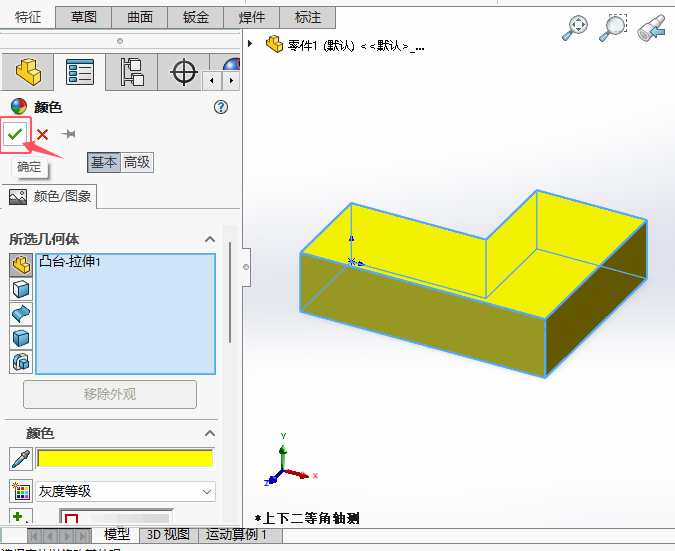Switch to 基本 mode
The width and height of the screenshot is (675, 551).
104,162
